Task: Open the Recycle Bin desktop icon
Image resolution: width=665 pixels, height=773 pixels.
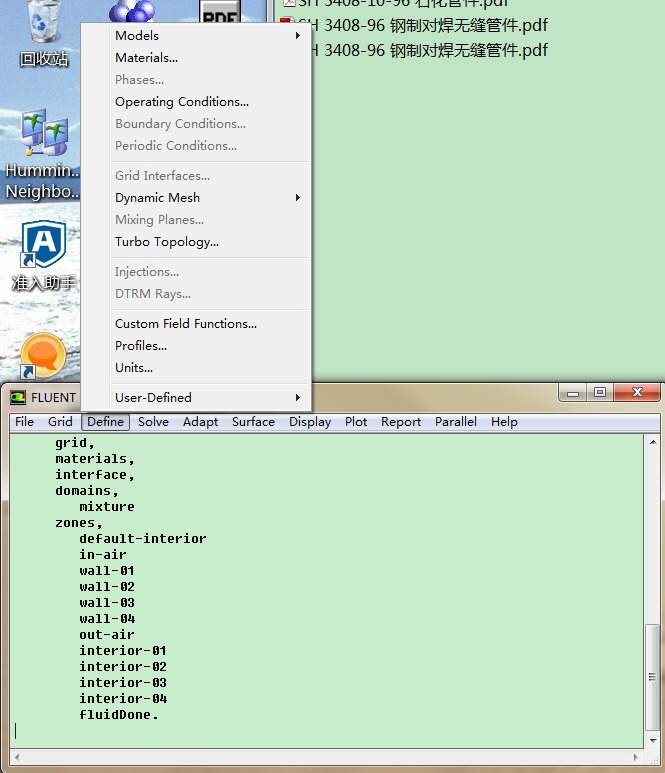Action: [x=44, y=33]
